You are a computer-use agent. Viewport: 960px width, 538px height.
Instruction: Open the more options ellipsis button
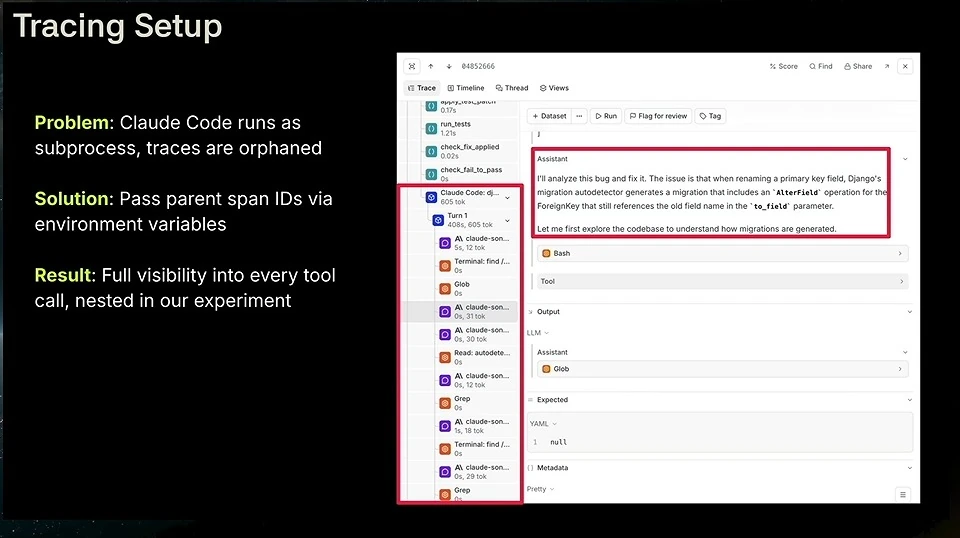point(579,116)
